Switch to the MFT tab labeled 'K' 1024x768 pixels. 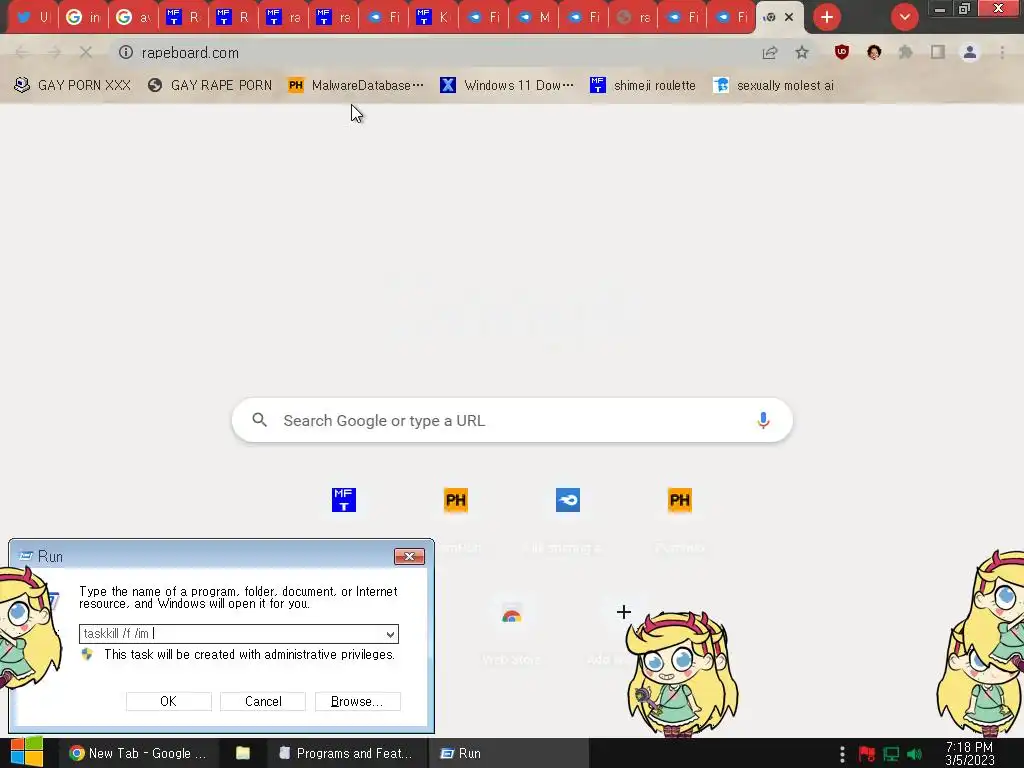(x=434, y=17)
